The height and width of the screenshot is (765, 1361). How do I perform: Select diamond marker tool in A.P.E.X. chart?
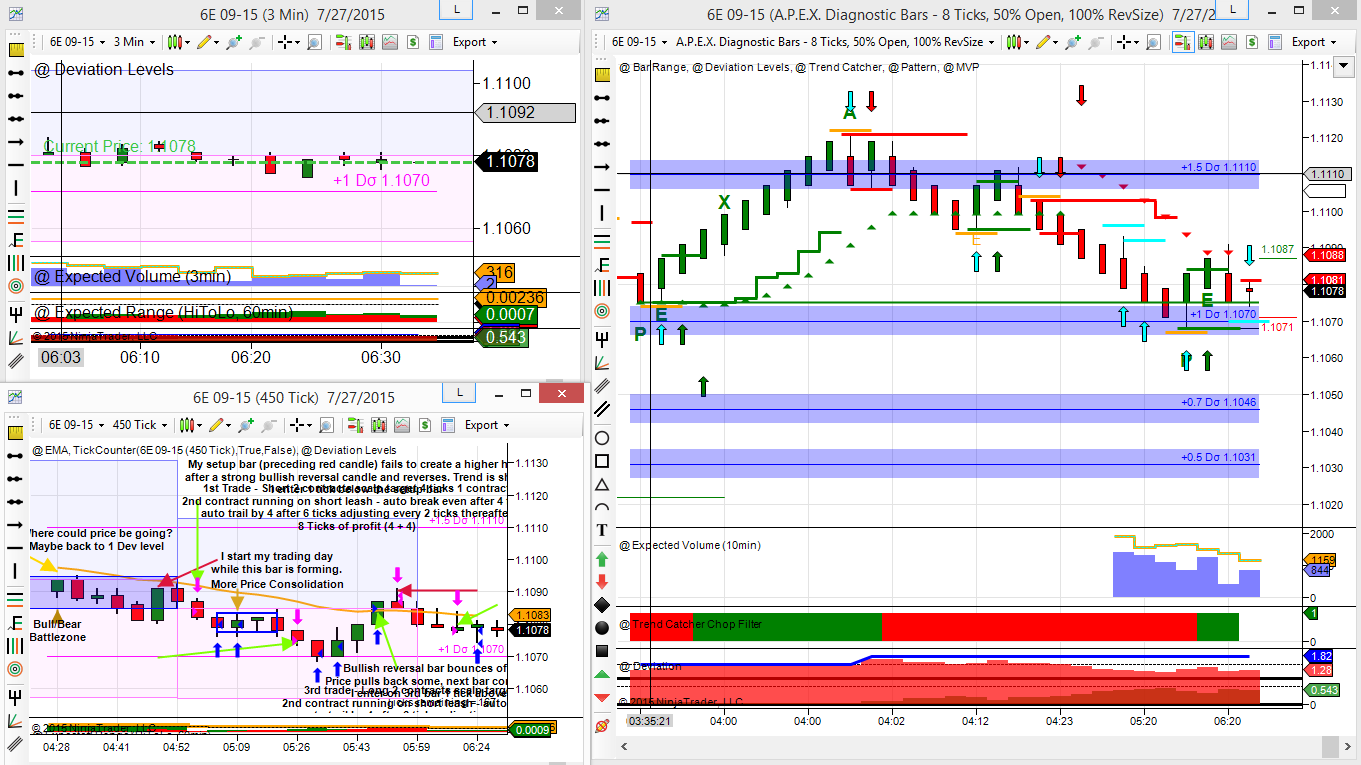point(602,605)
